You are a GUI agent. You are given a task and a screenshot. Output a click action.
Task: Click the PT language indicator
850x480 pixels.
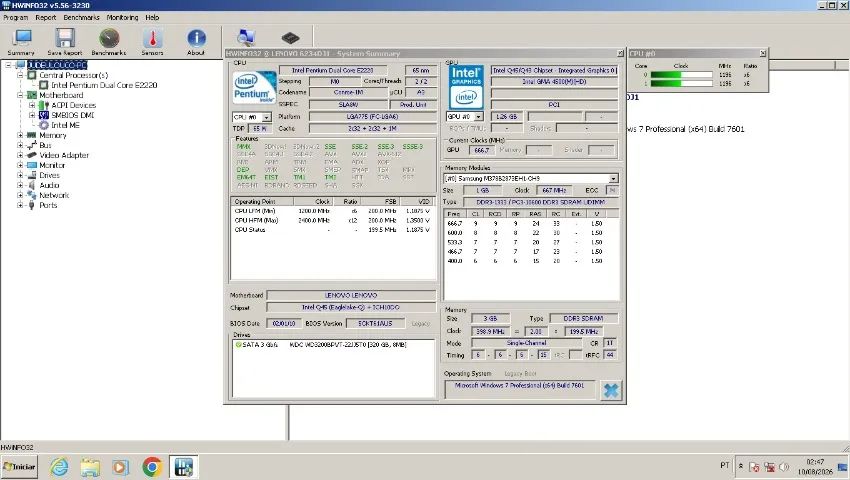[x=725, y=465]
